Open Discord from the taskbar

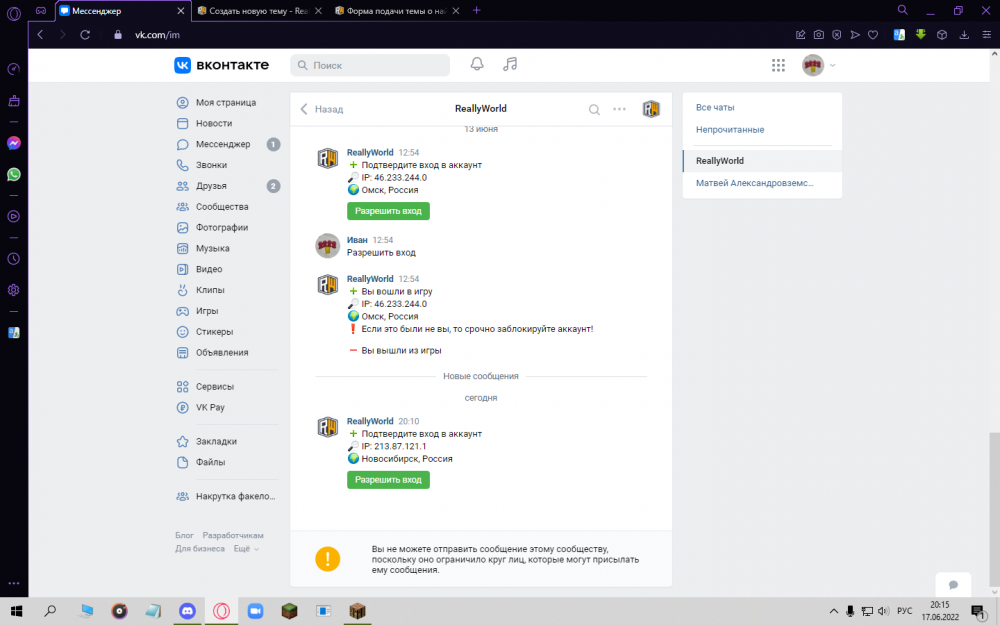point(187,611)
